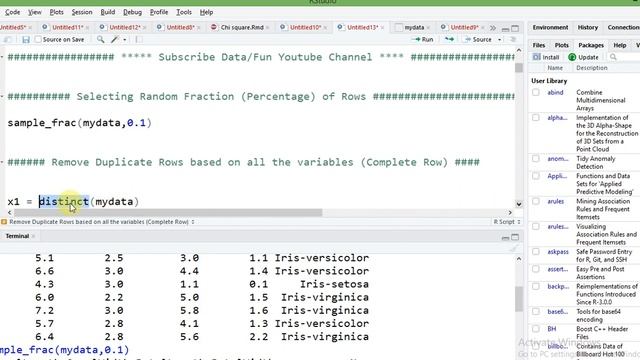
Task: Close the Untitled13 tab
Action: point(382,28)
